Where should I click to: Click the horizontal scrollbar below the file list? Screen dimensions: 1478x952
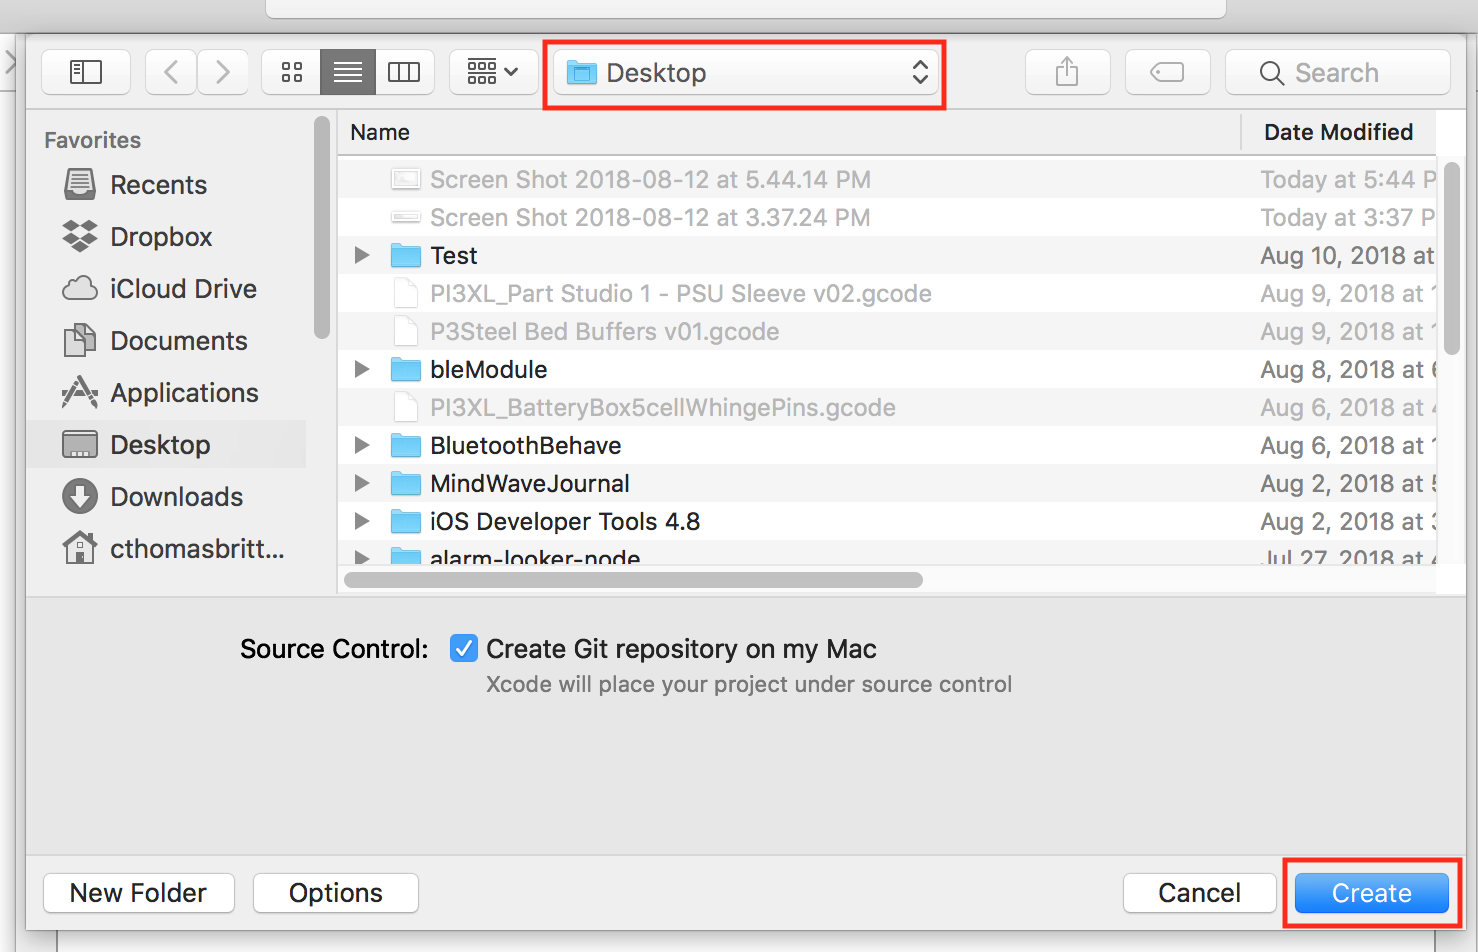tap(632, 579)
